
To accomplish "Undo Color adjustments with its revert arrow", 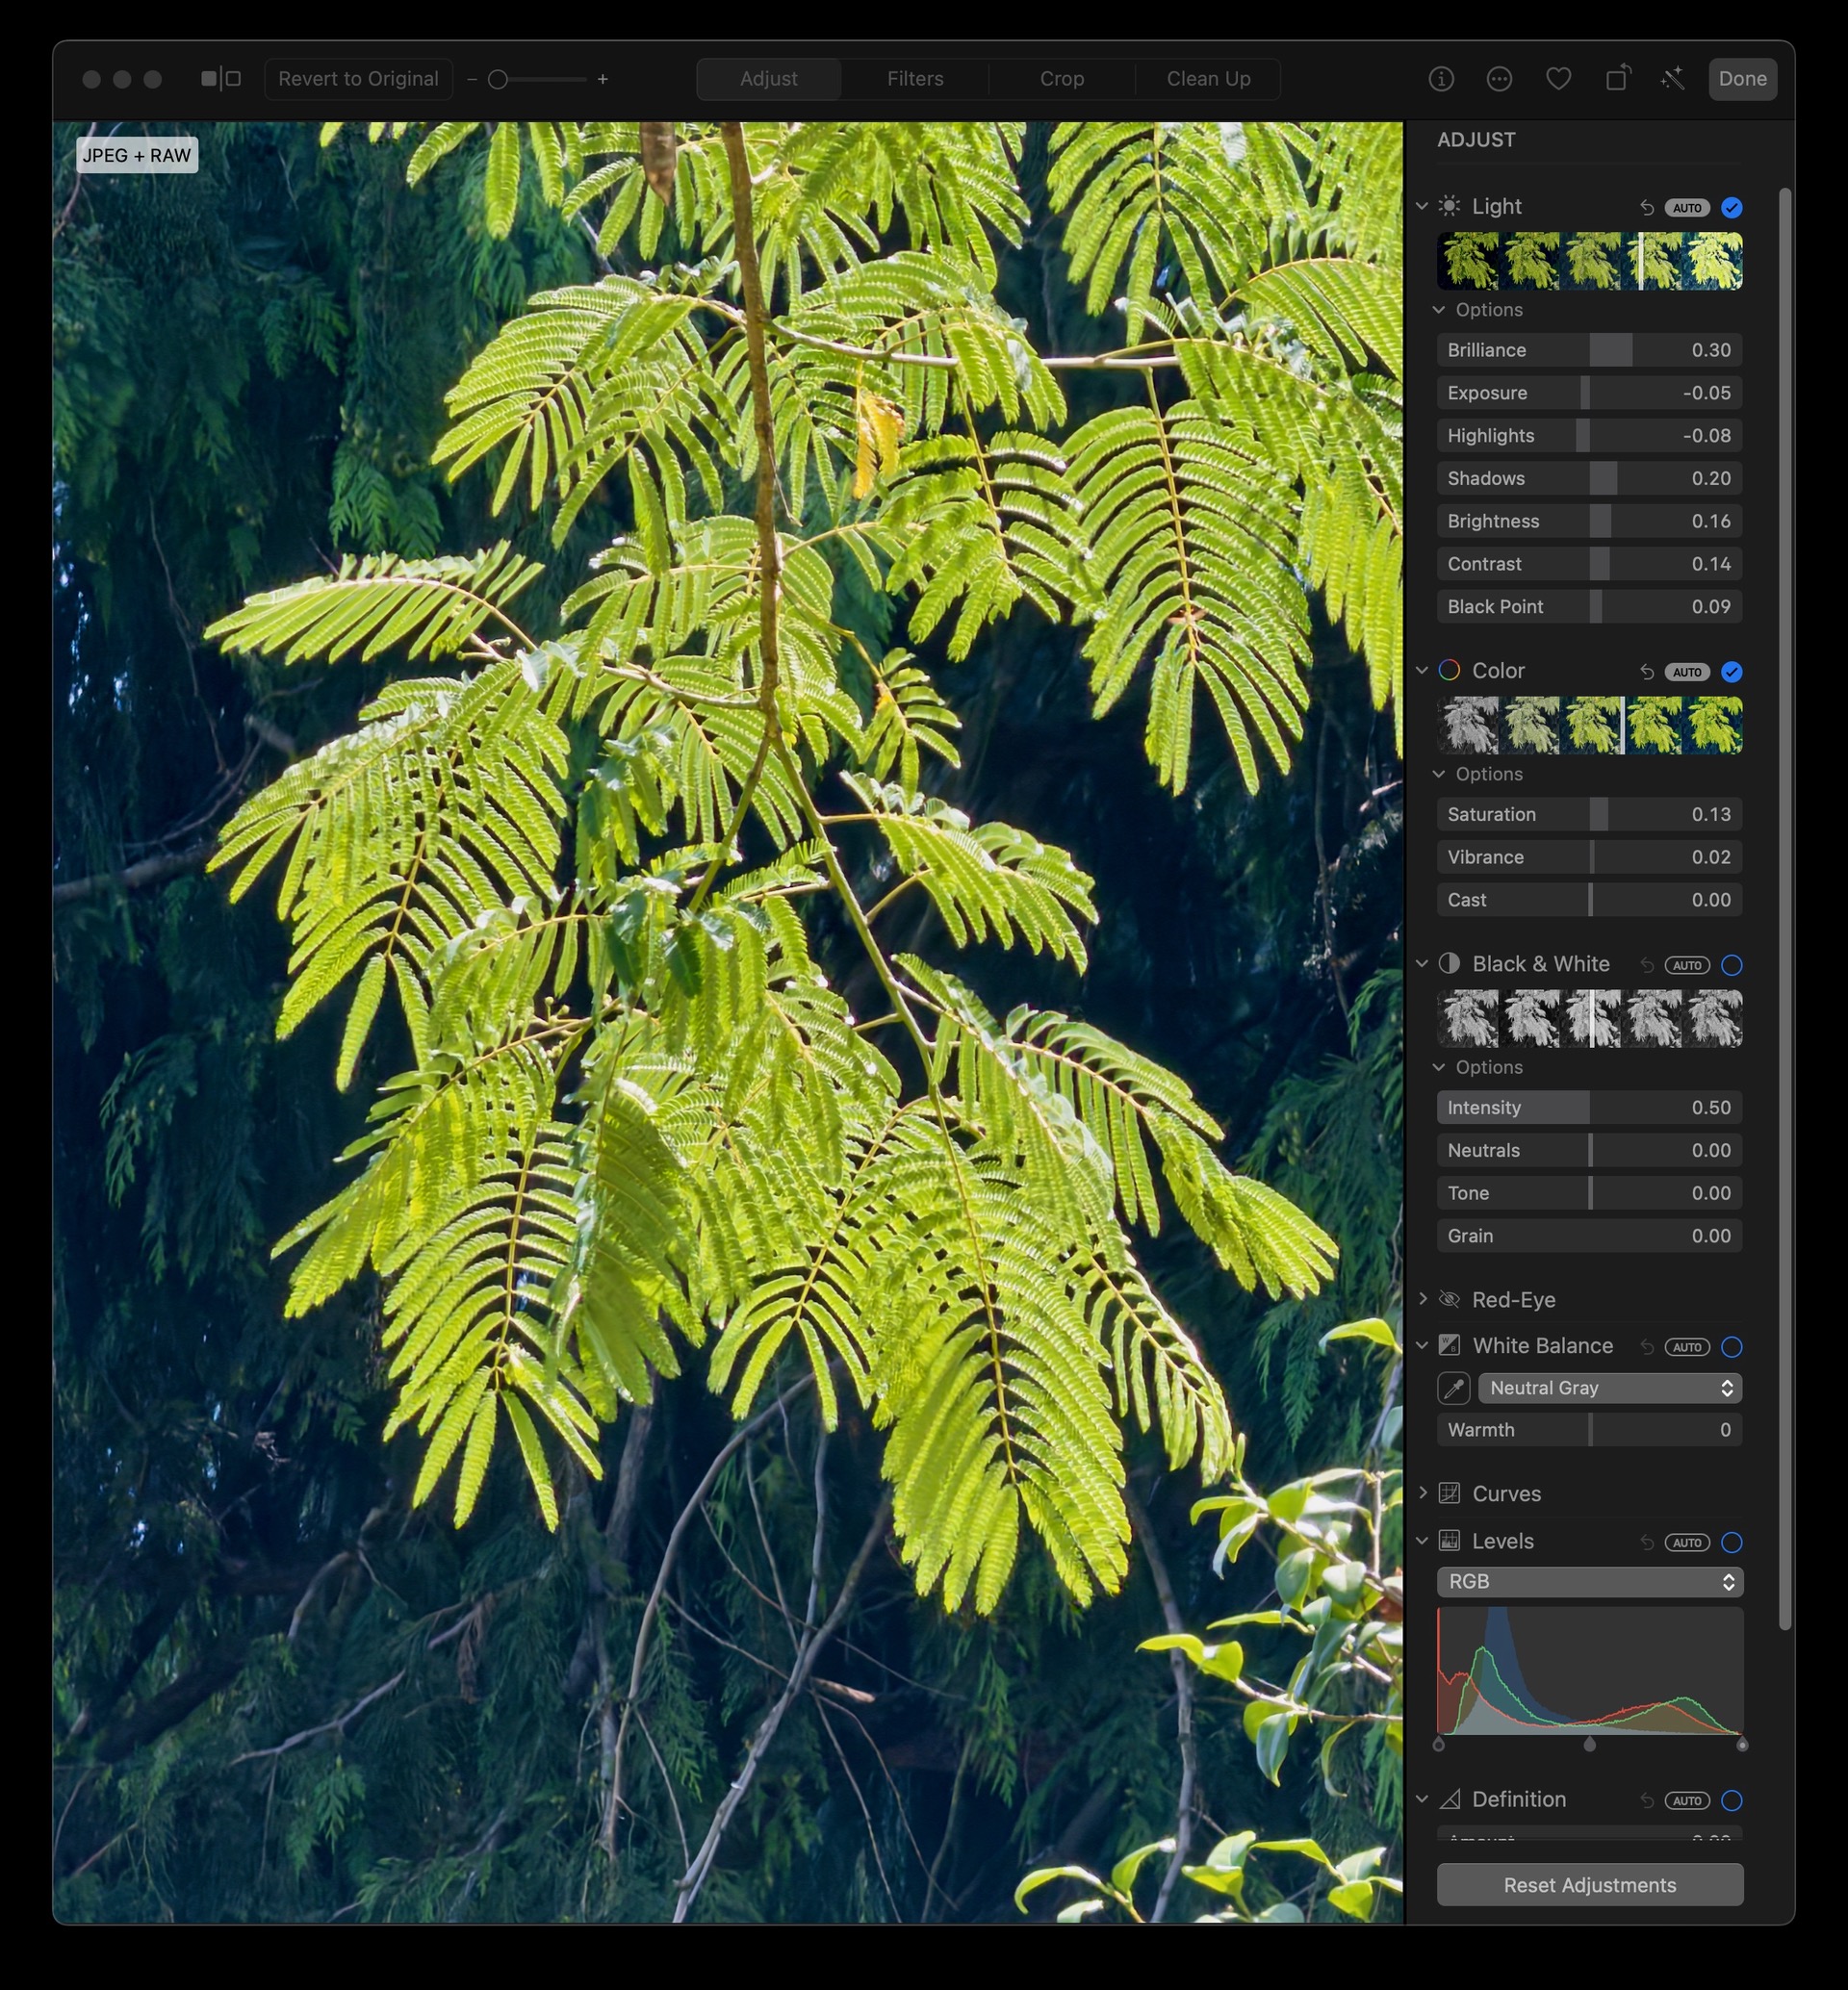I will (x=1646, y=672).
